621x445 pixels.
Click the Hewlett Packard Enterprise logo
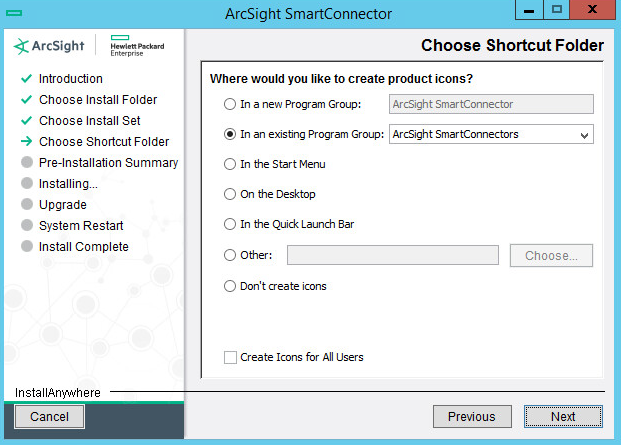pyautogui.click(x=137, y=46)
